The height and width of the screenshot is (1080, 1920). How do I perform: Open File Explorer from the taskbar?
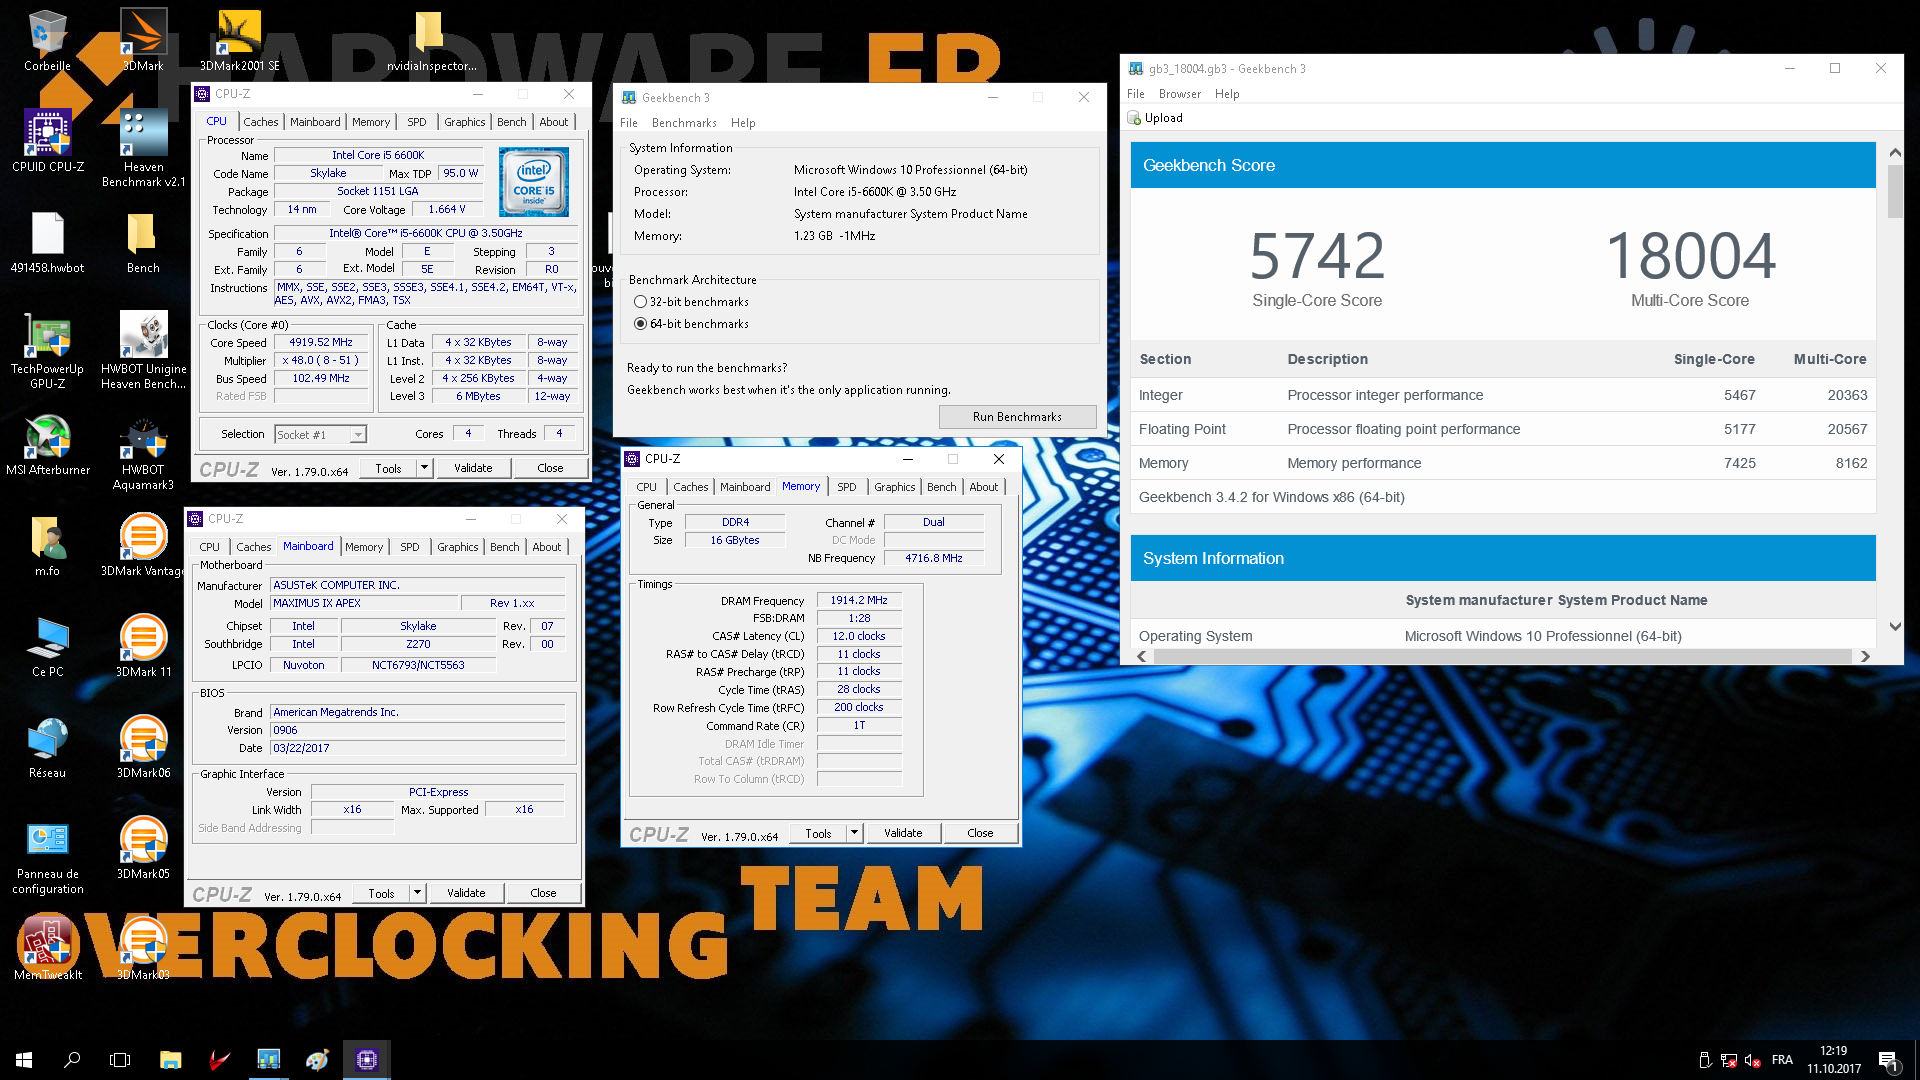coord(170,1060)
